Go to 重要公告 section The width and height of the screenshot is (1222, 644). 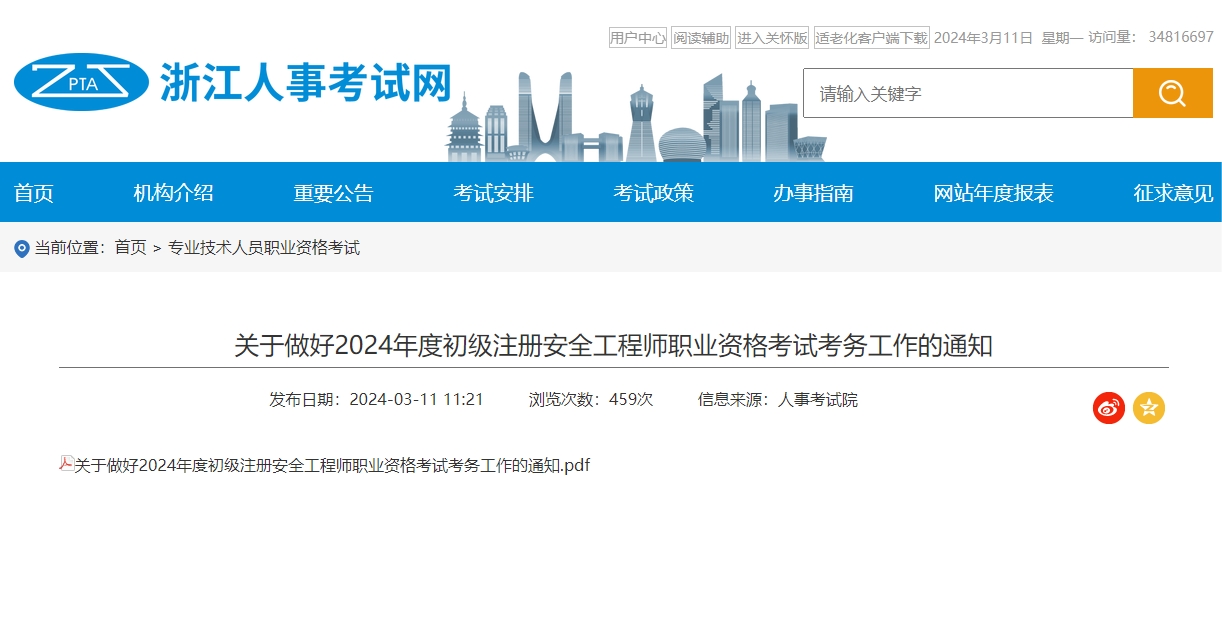pos(333,193)
